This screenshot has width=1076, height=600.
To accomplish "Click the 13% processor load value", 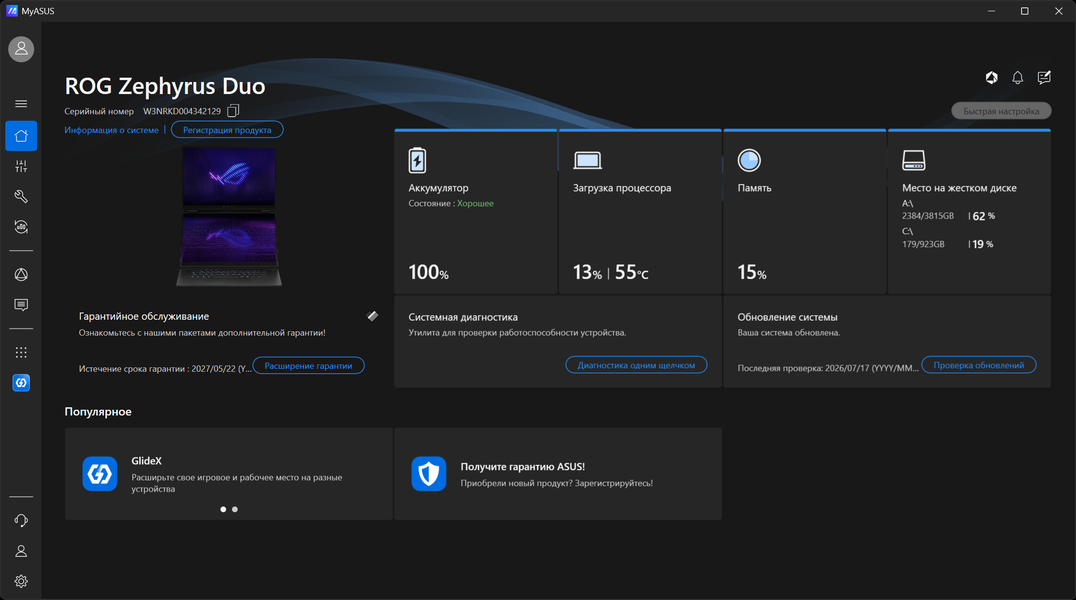I will 587,273.
